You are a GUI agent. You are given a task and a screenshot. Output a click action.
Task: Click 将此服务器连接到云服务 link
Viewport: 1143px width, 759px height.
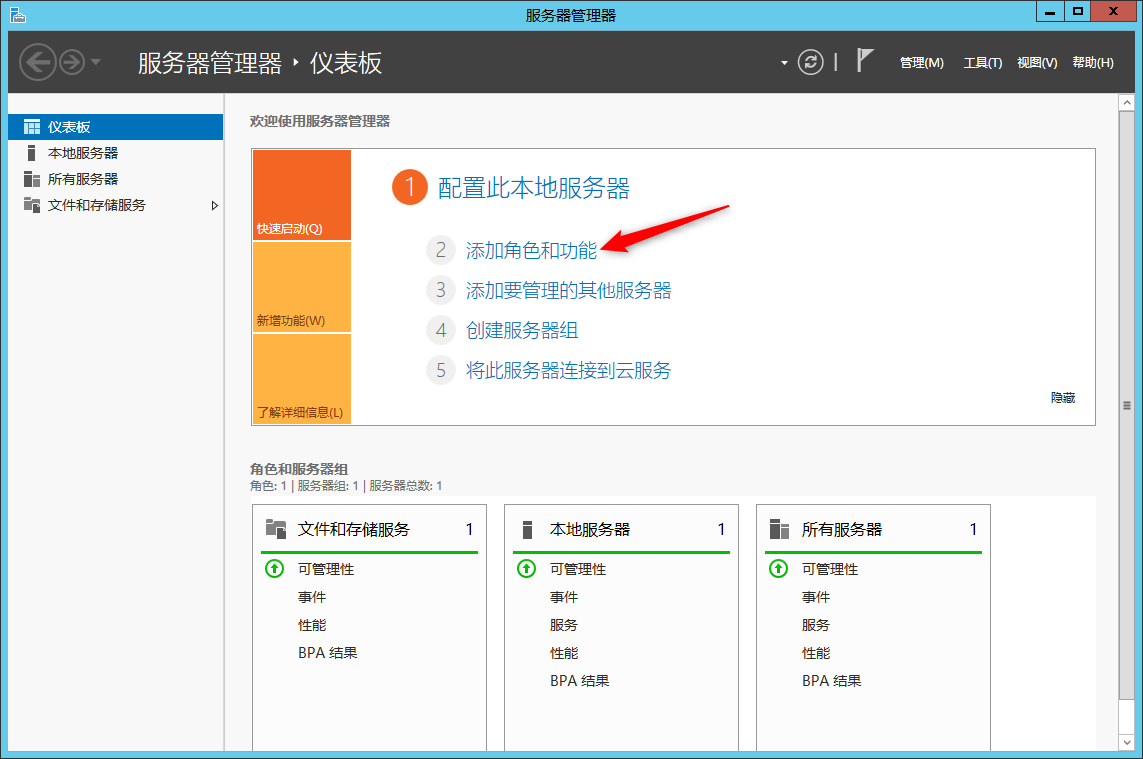(569, 370)
